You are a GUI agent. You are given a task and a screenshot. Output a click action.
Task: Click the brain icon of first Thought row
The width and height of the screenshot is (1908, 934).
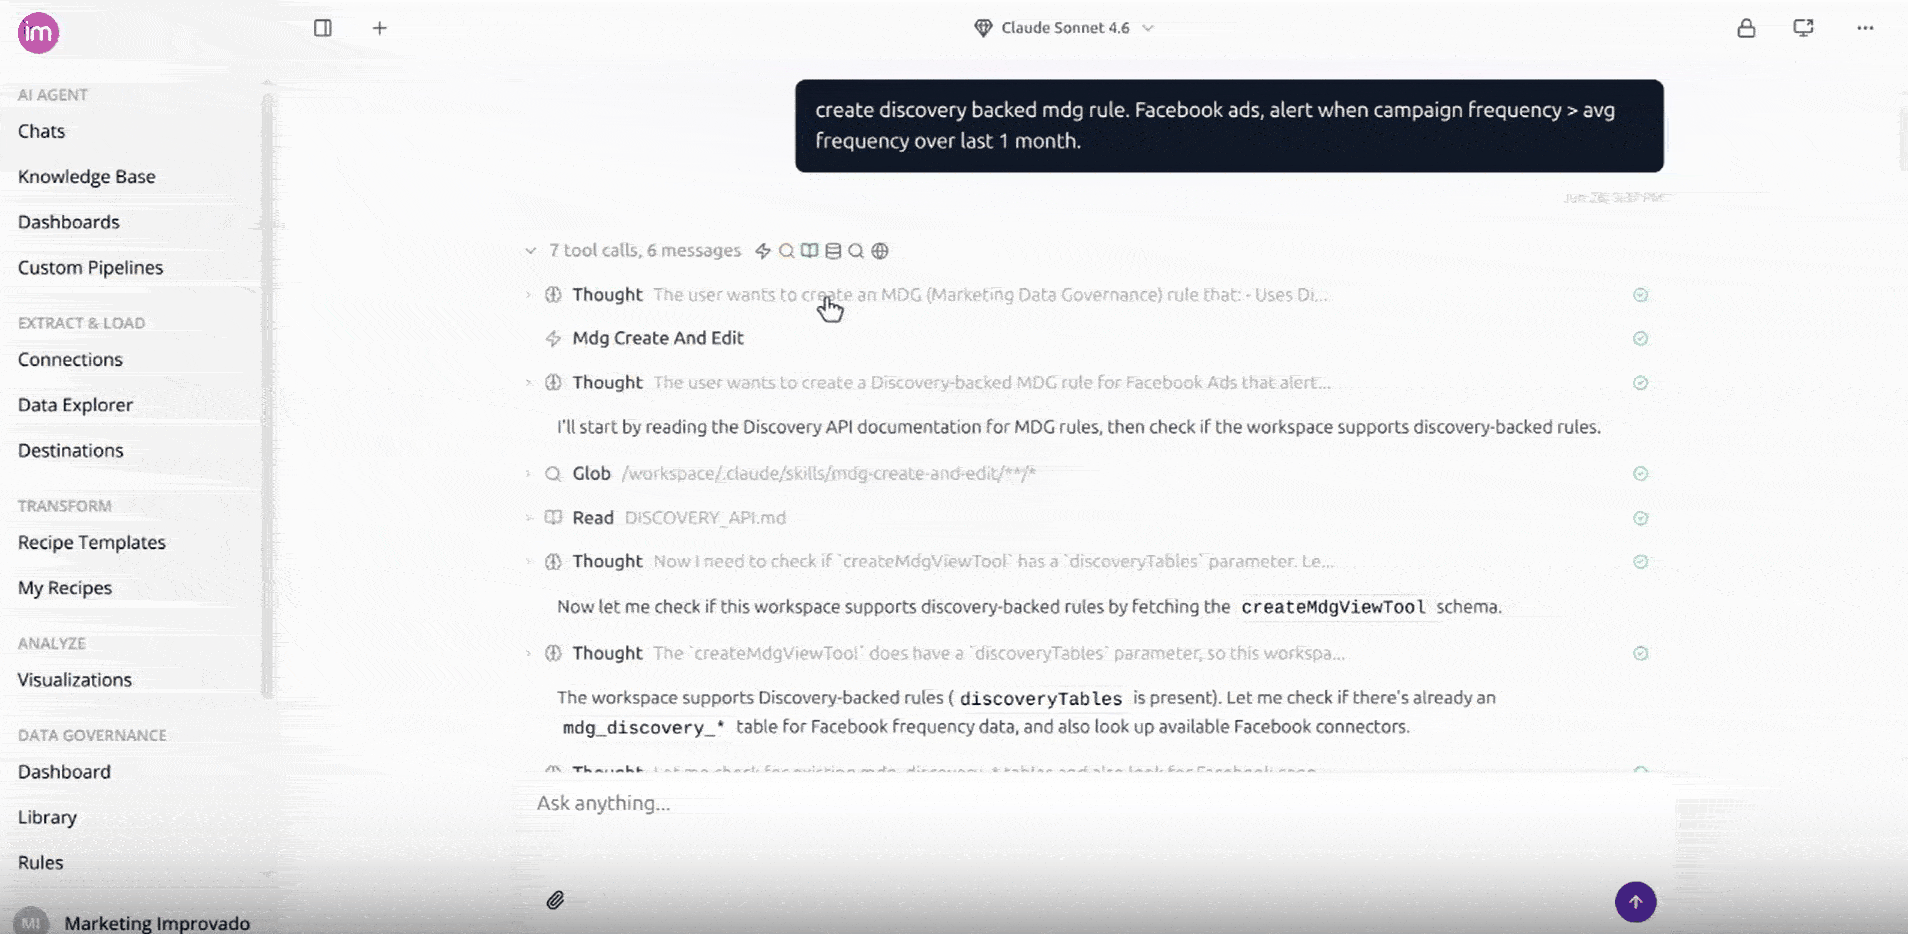553,295
